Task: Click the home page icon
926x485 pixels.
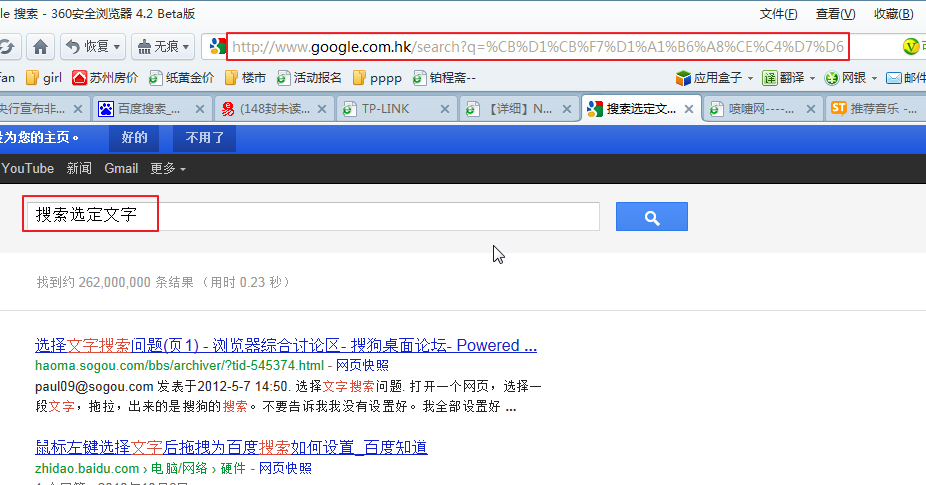Action: coord(39,46)
